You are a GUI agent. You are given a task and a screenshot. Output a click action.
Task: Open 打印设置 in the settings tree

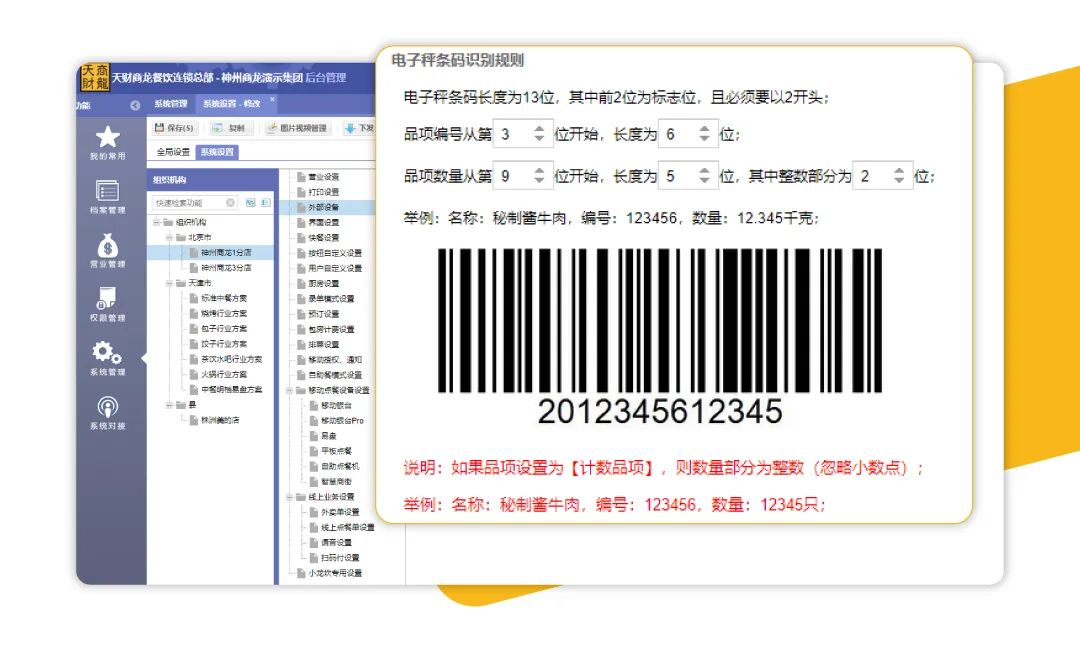point(323,192)
